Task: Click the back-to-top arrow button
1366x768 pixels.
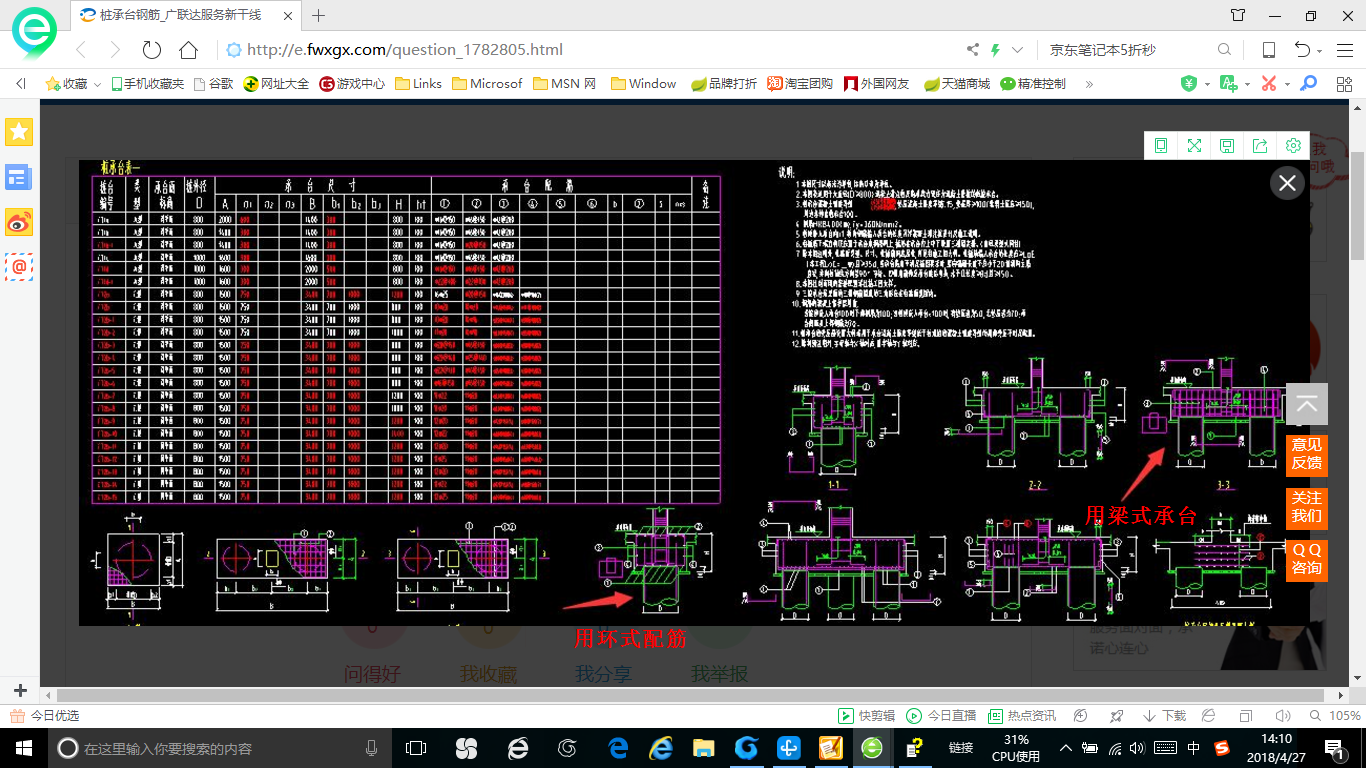Action: tap(1307, 404)
